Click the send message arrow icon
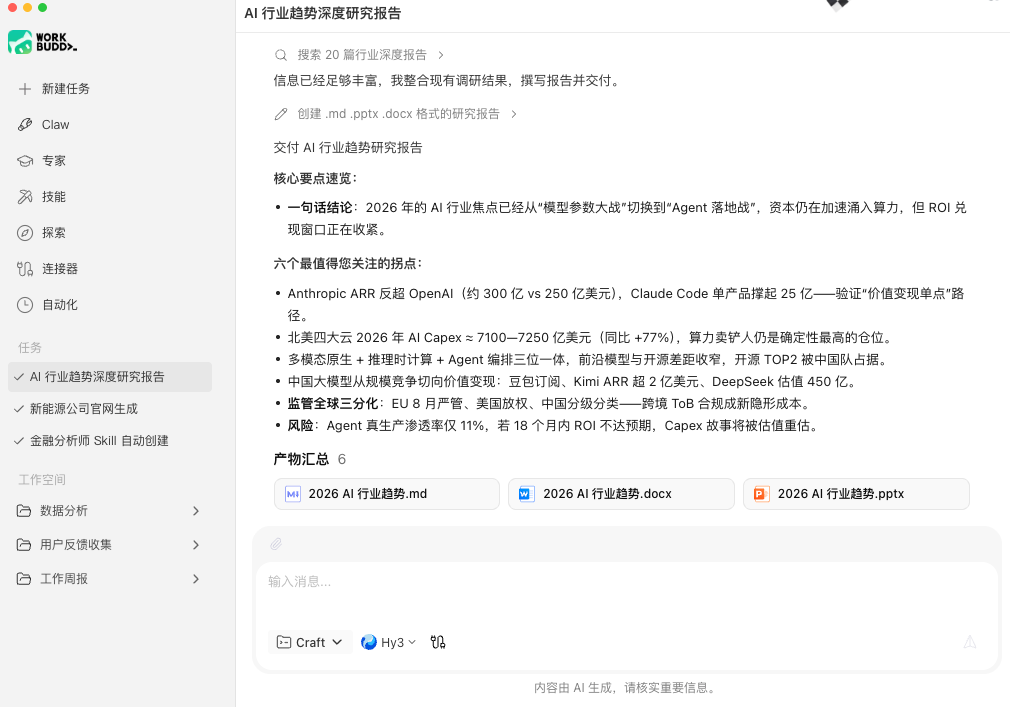Image resolution: width=1010 pixels, height=707 pixels. point(969,641)
